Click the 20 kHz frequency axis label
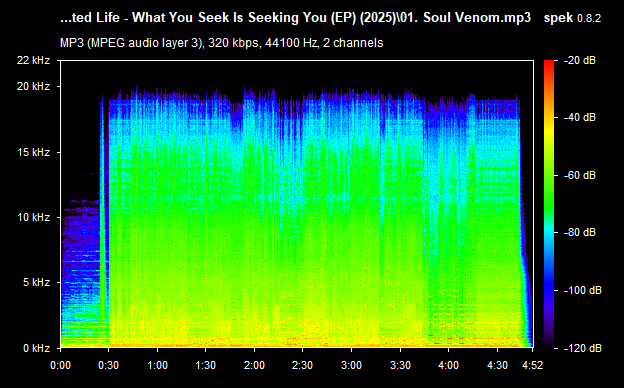This screenshot has height=388, width=624. tap(33, 86)
